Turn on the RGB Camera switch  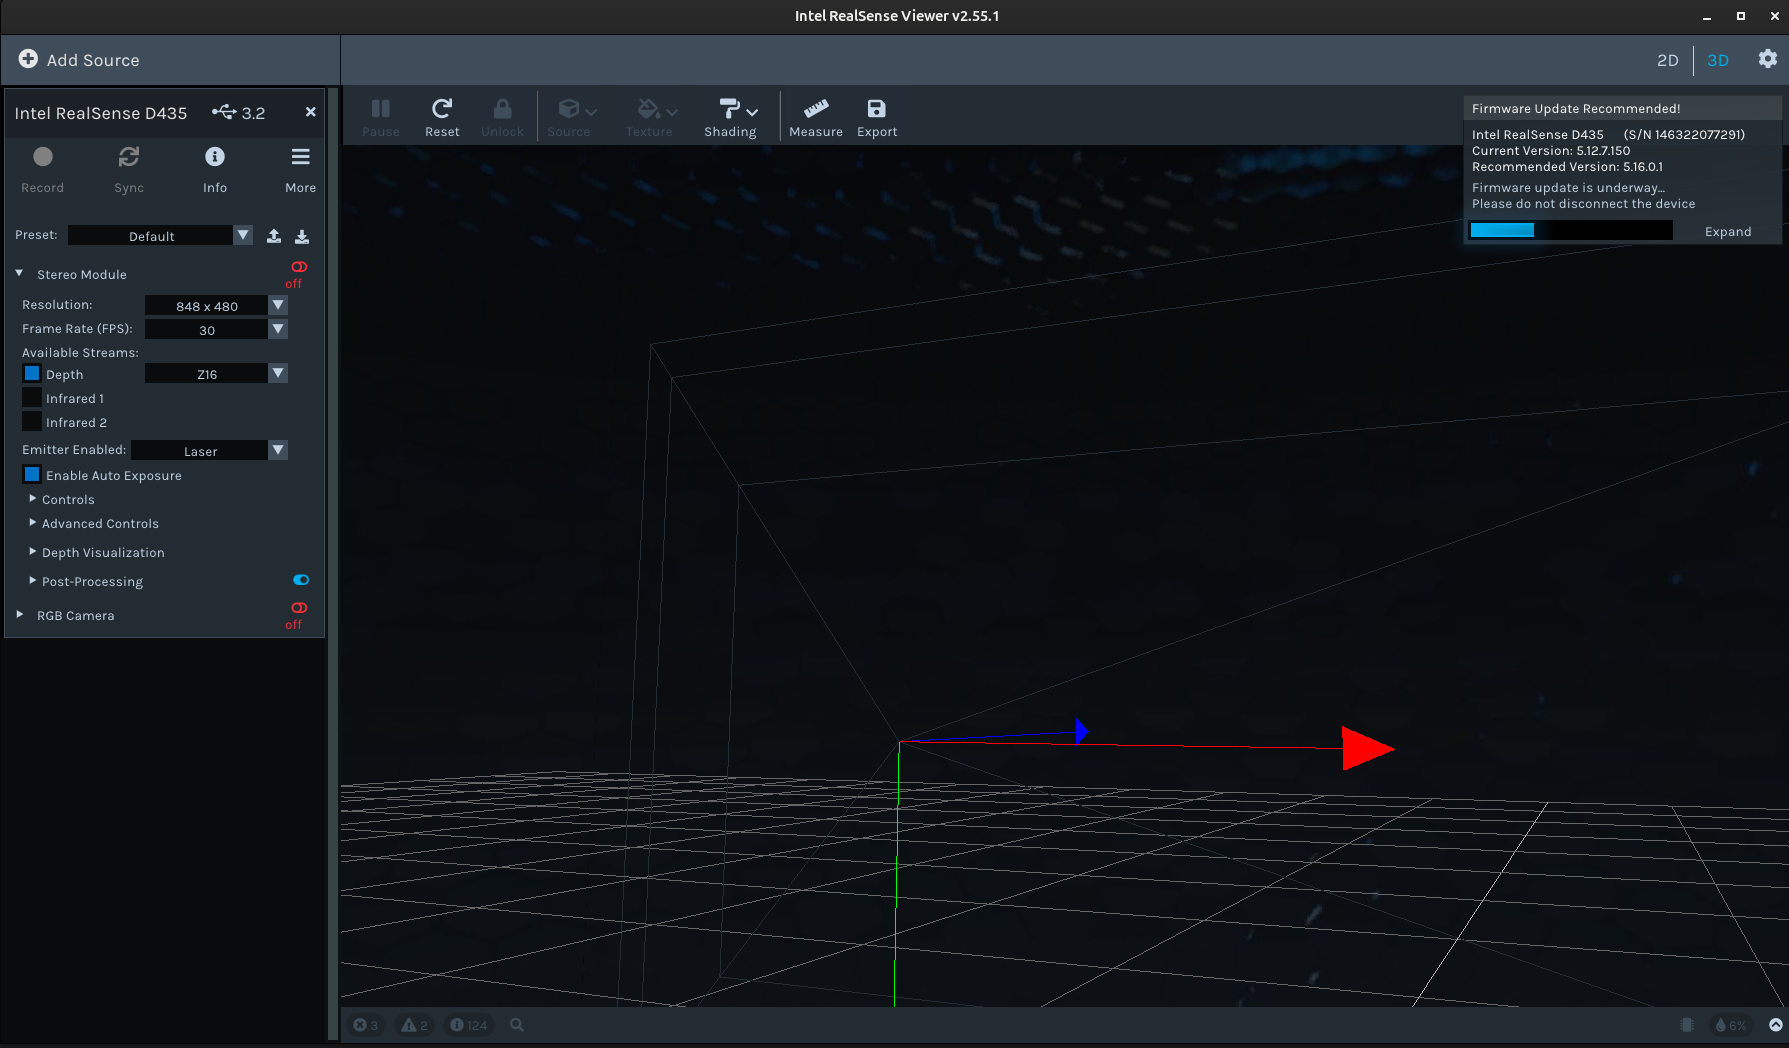(x=299, y=608)
